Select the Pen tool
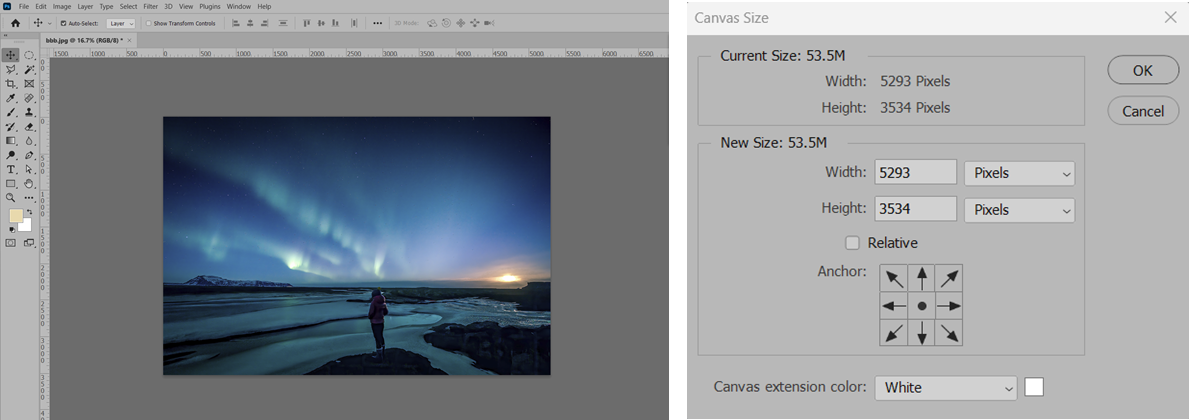Viewport: 1191px width, 420px height. (x=29, y=155)
